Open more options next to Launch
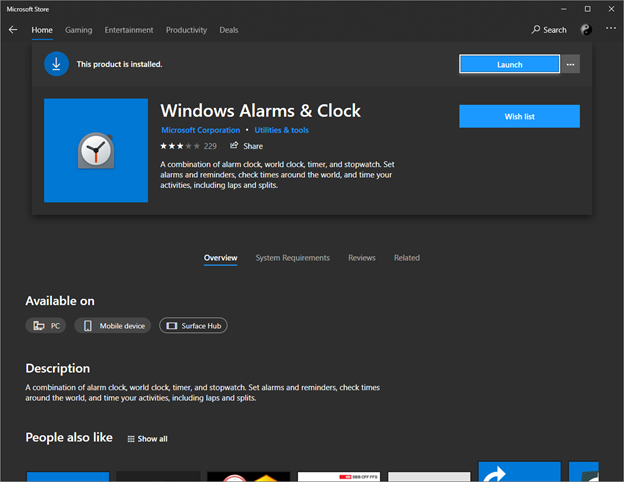This screenshot has width=624, height=482. [x=570, y=64]
